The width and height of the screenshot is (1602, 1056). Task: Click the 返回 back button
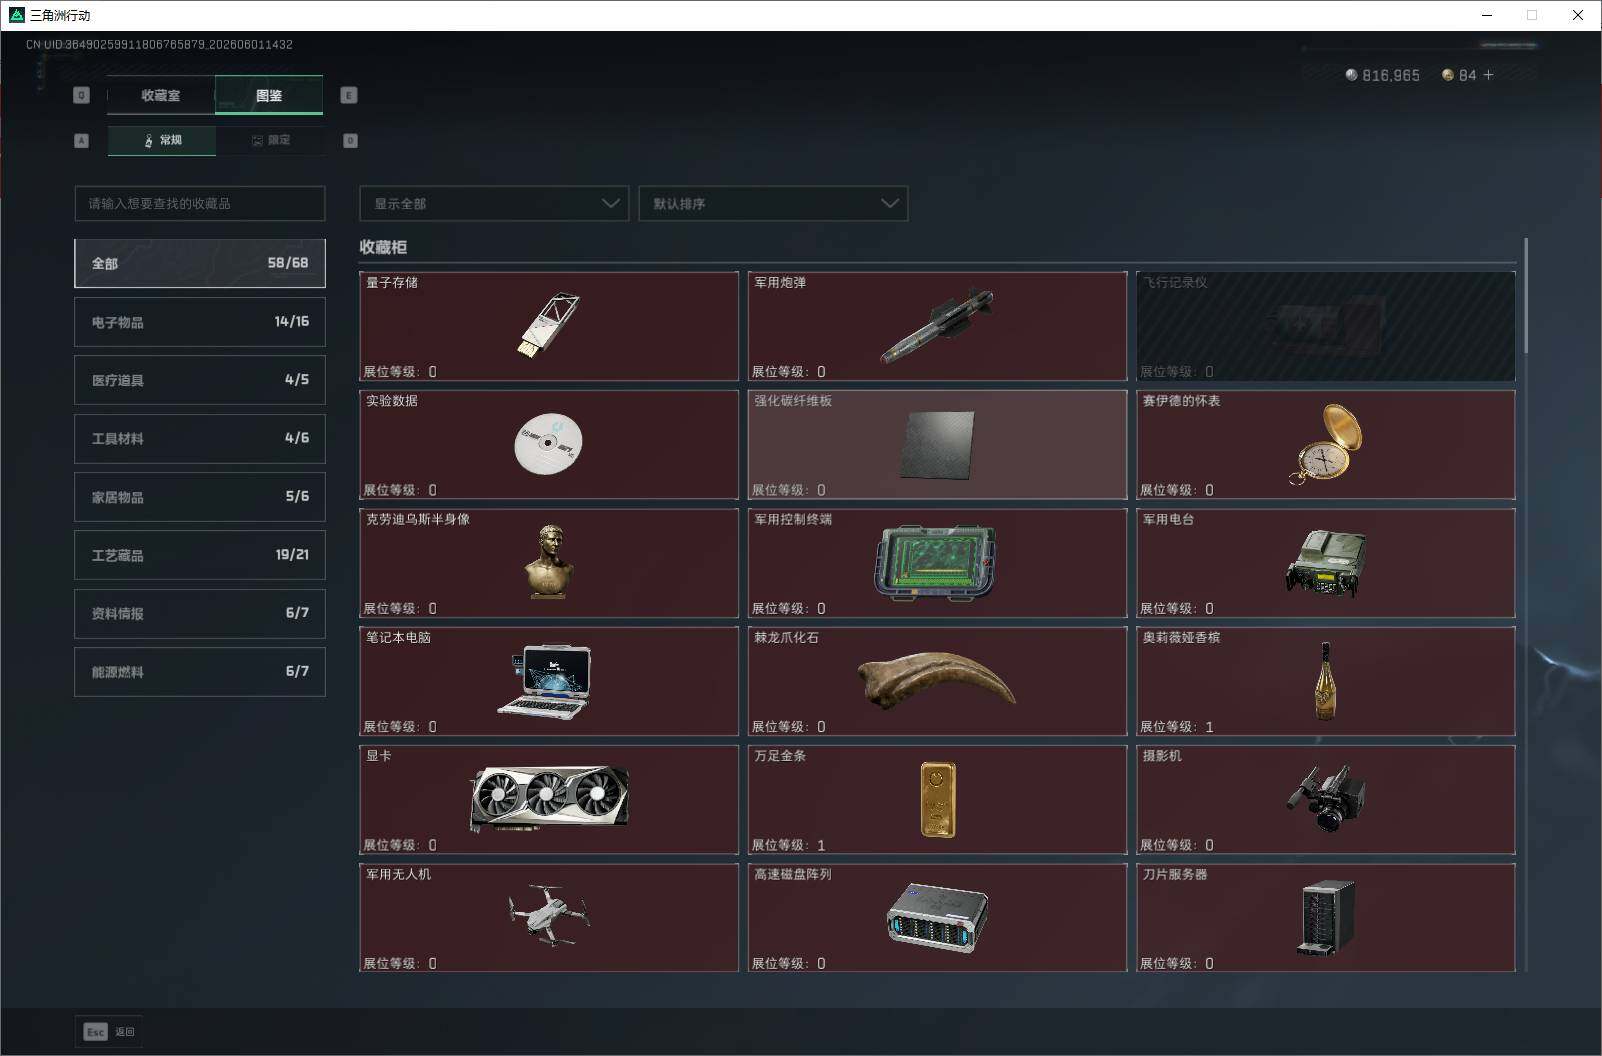coord(109,1032)
